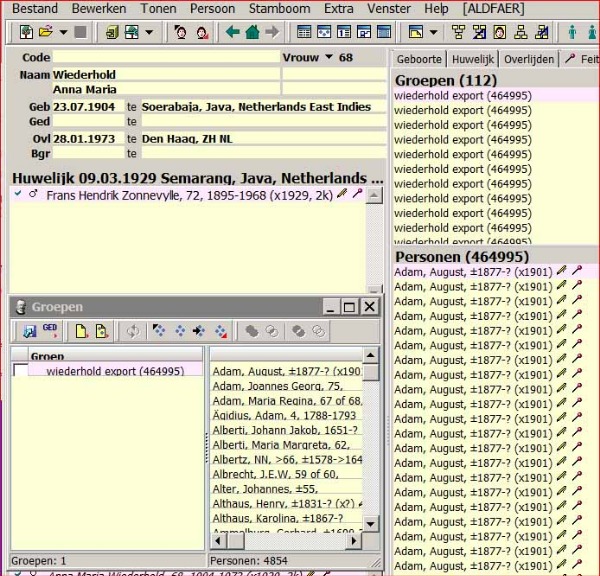Click the GED export icon in Groepen window
This screenshot has height=576, width=600.
tap(49, 331)
